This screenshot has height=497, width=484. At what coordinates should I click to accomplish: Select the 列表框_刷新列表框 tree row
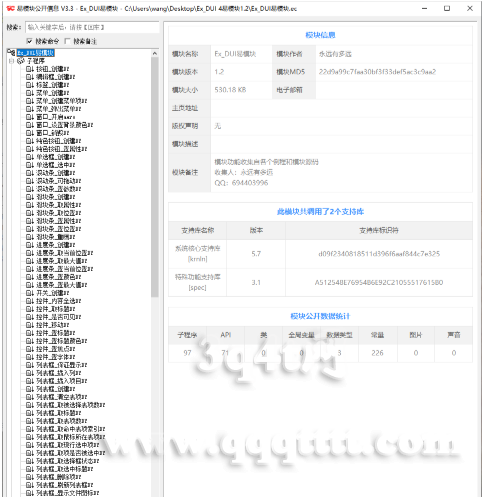tap(64, 485)
